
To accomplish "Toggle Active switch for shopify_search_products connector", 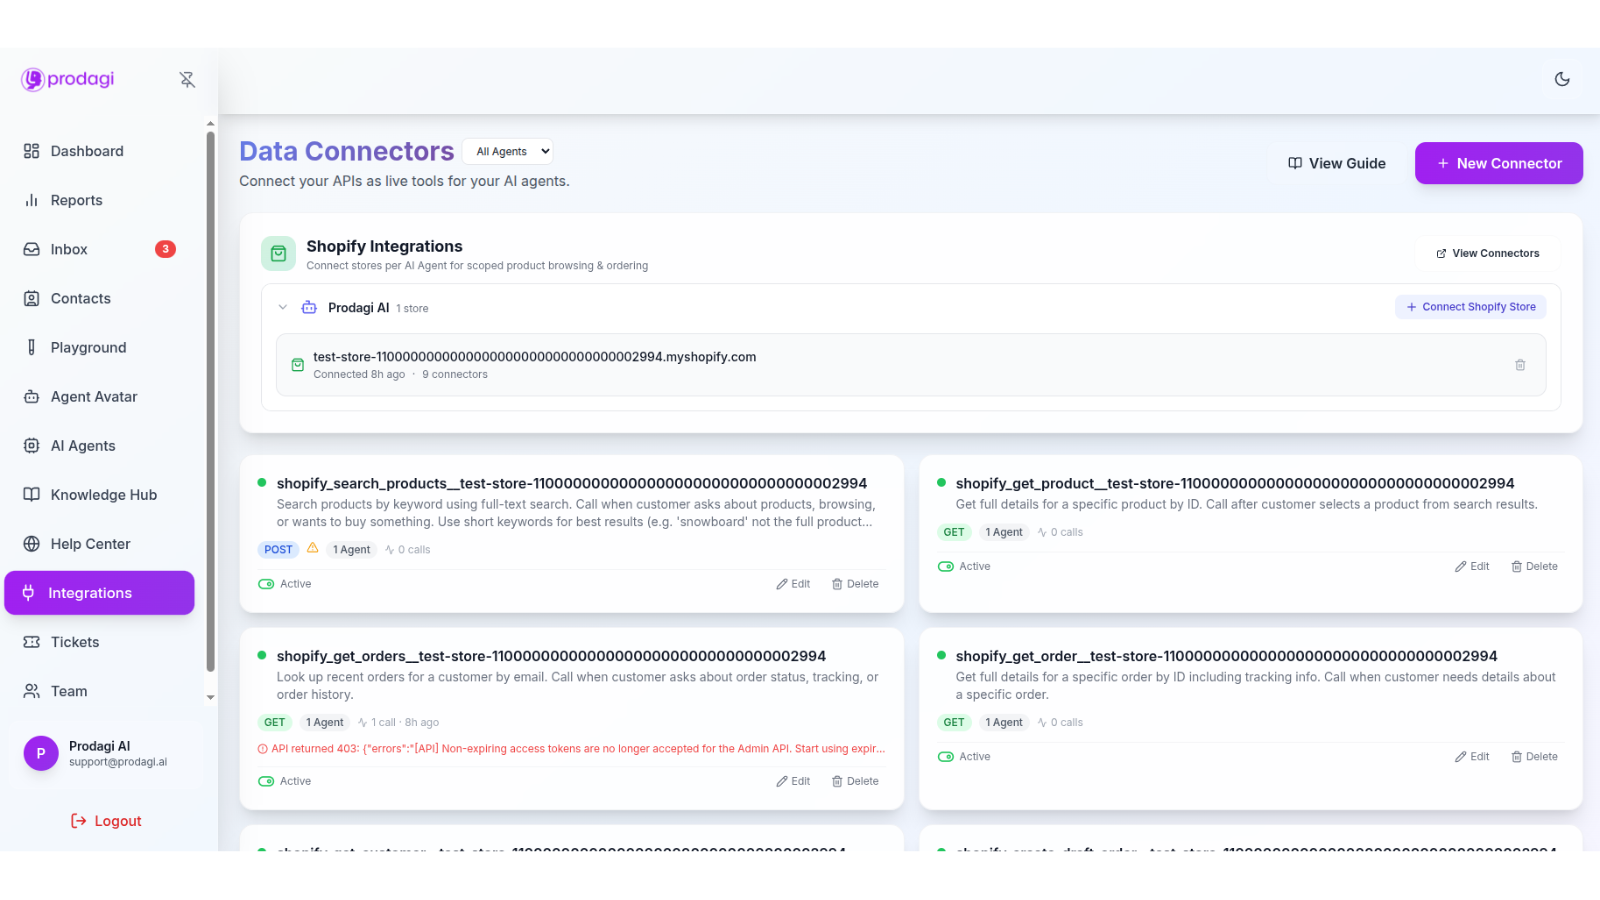I will click(x=266, y=584).
